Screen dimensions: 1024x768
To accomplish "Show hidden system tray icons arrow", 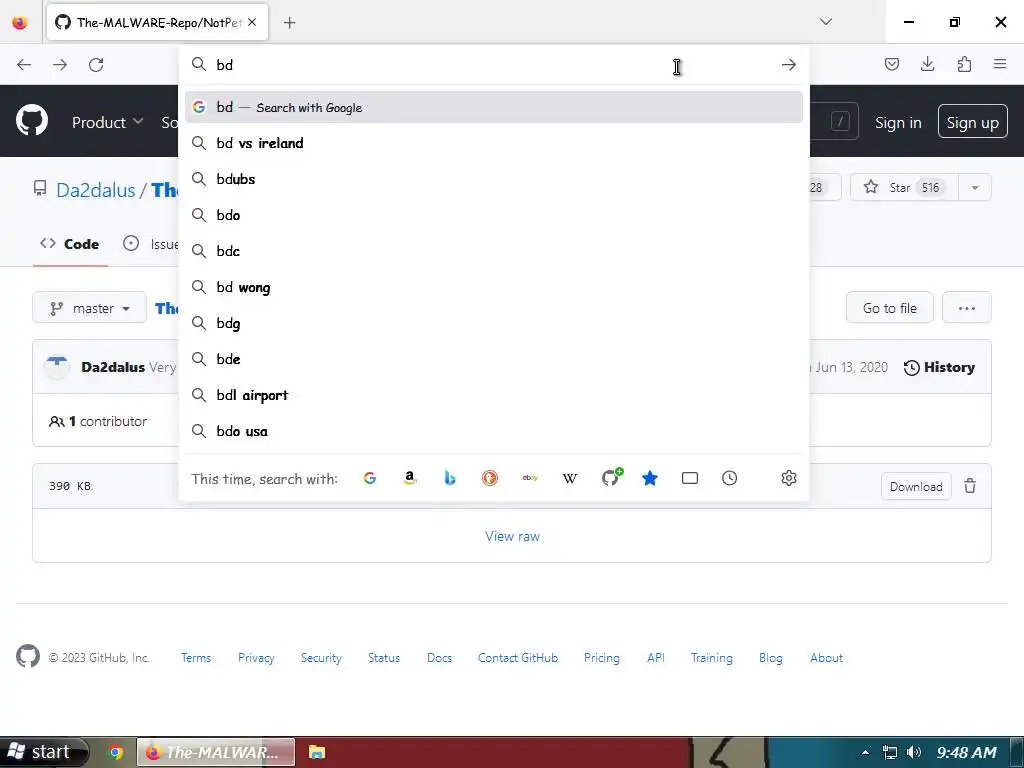I will pos(865,752).
